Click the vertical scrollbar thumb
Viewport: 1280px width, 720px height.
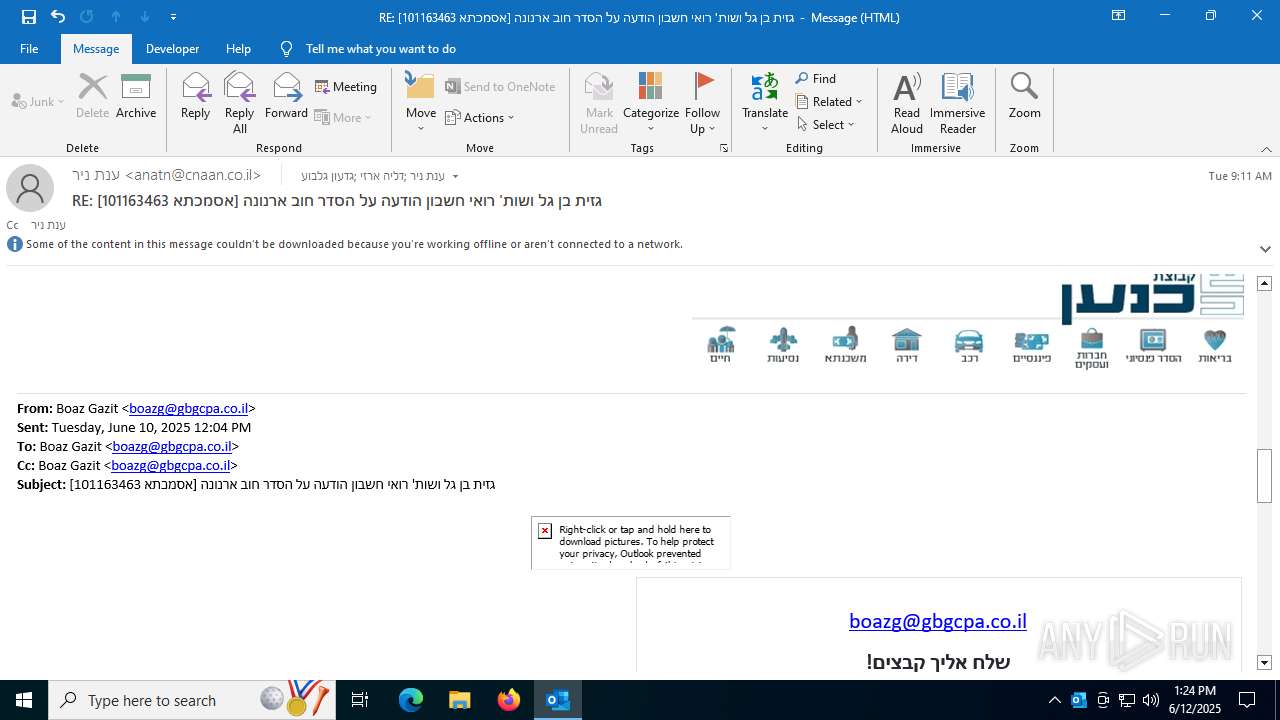(x=1264, y=475)
